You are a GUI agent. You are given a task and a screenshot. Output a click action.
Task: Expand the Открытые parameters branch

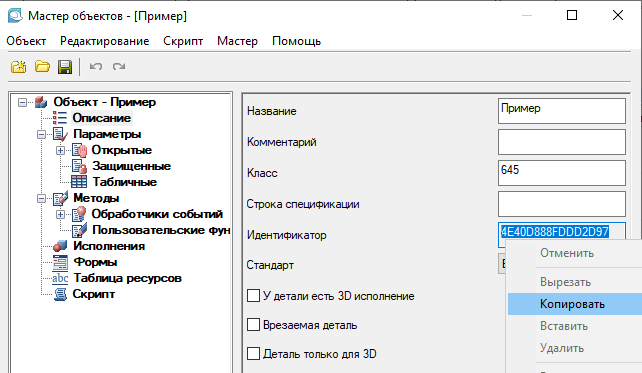(61, 150)
